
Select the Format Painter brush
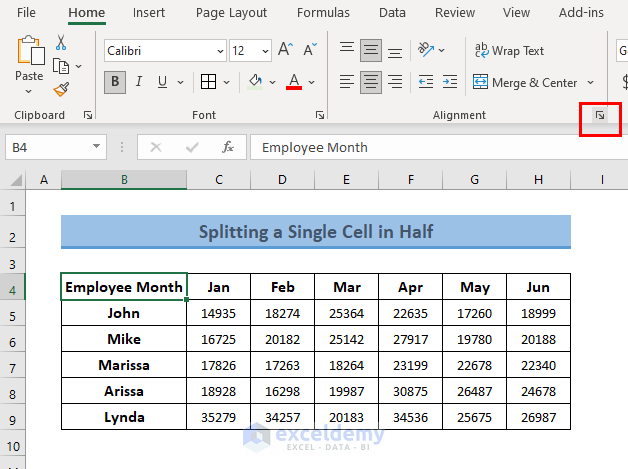tap(61, 89)
